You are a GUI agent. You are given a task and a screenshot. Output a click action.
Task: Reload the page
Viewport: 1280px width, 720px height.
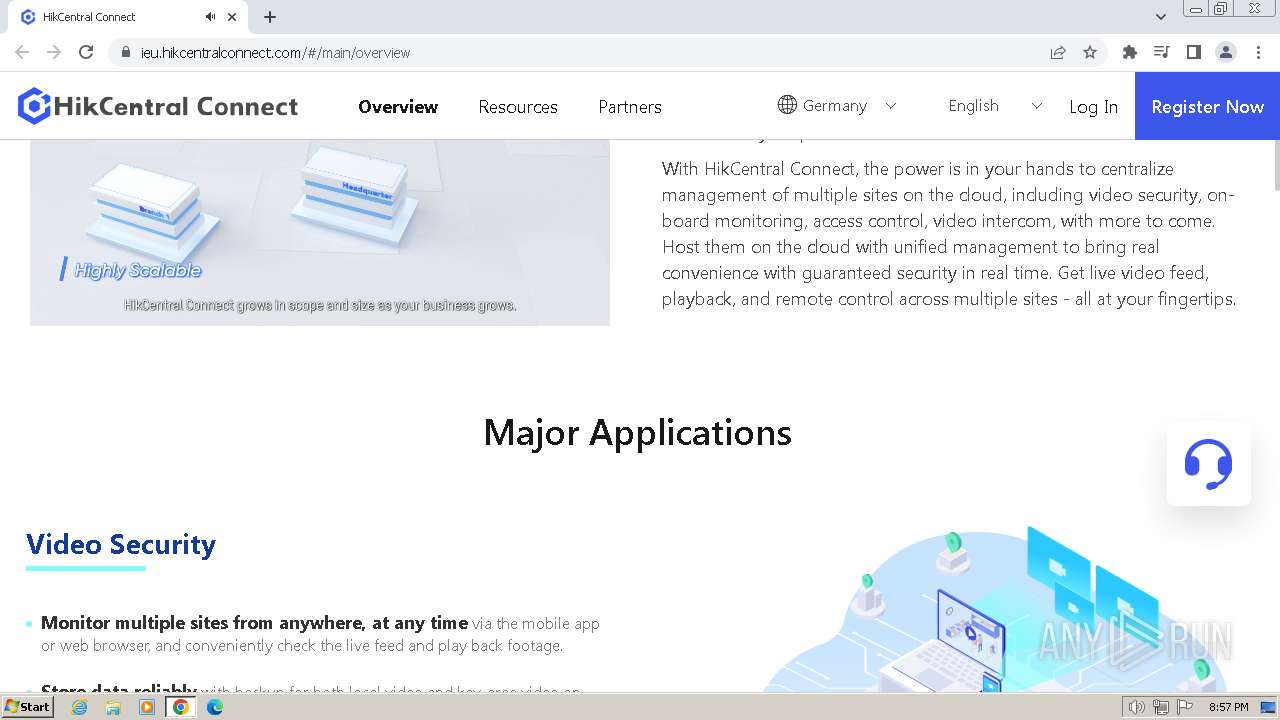[86, 52]
